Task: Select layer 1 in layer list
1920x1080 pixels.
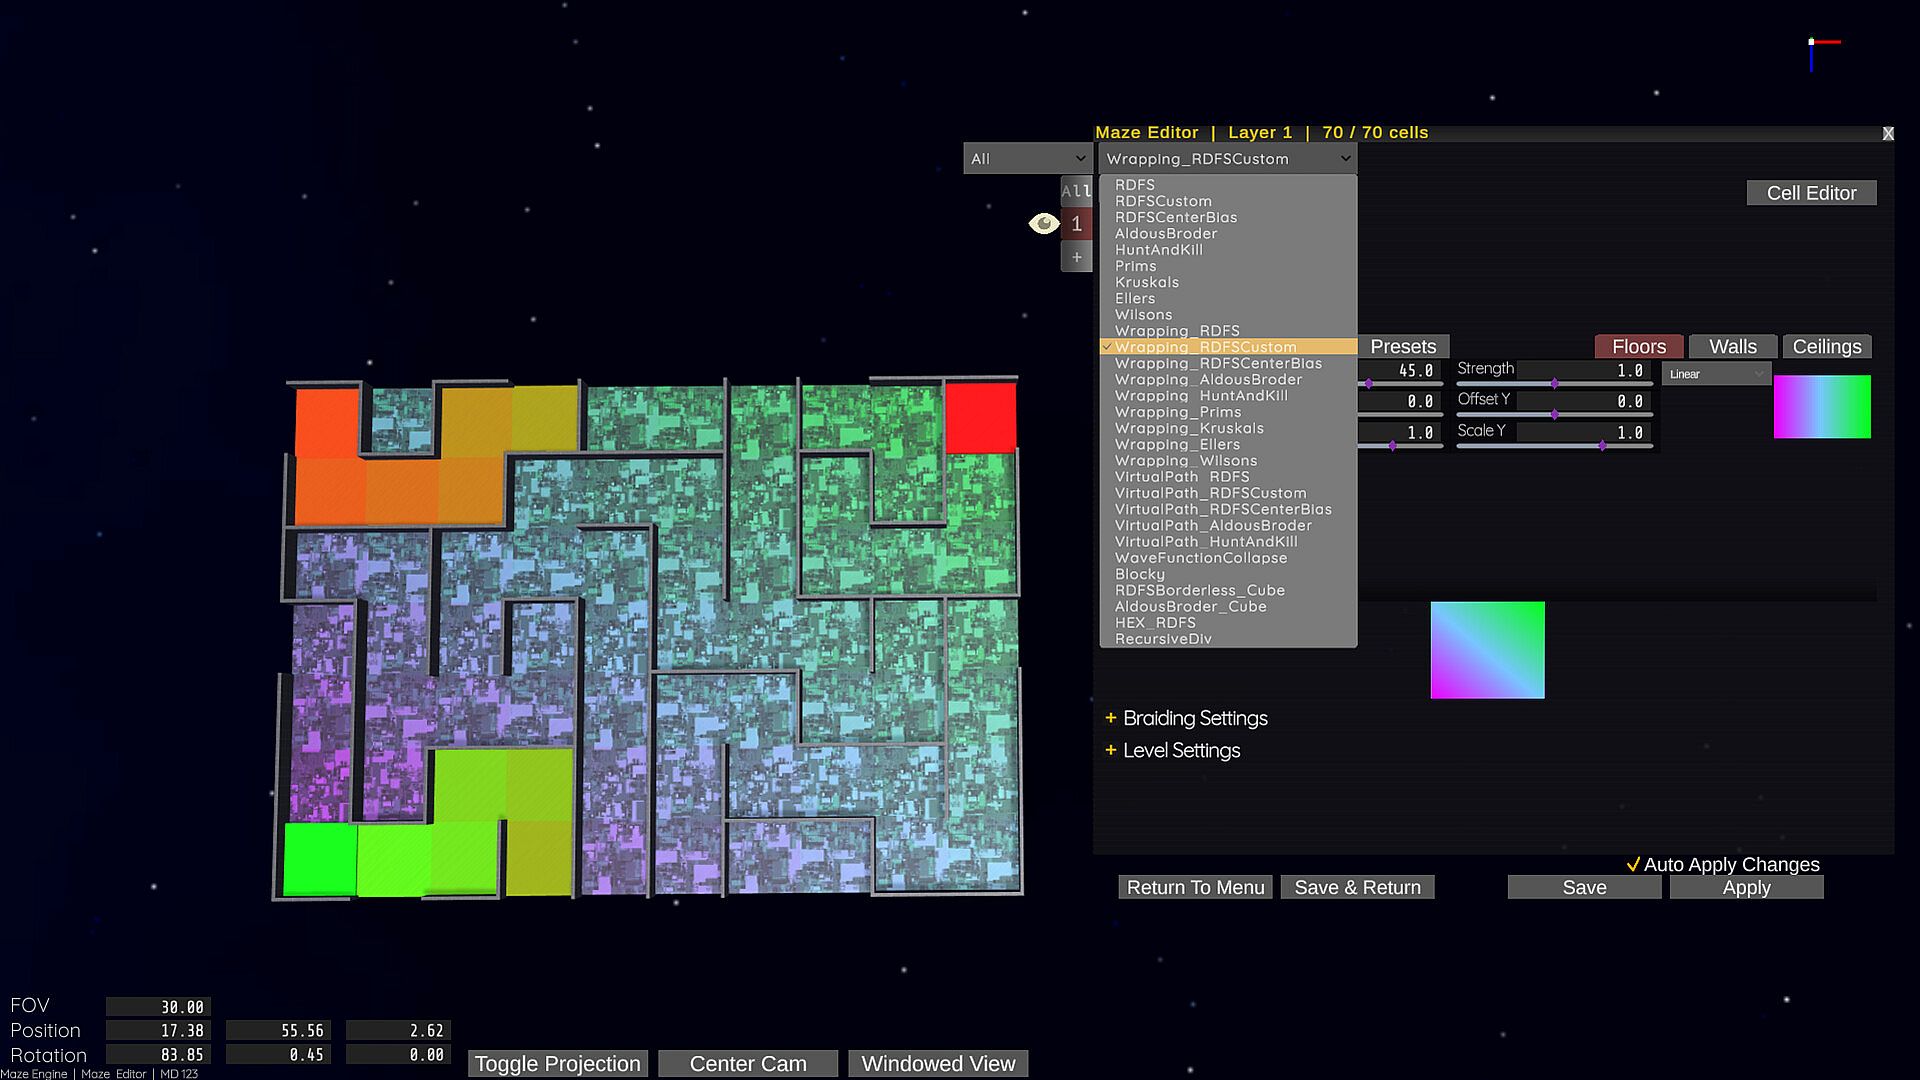Action: click(x=1076, y=224)
